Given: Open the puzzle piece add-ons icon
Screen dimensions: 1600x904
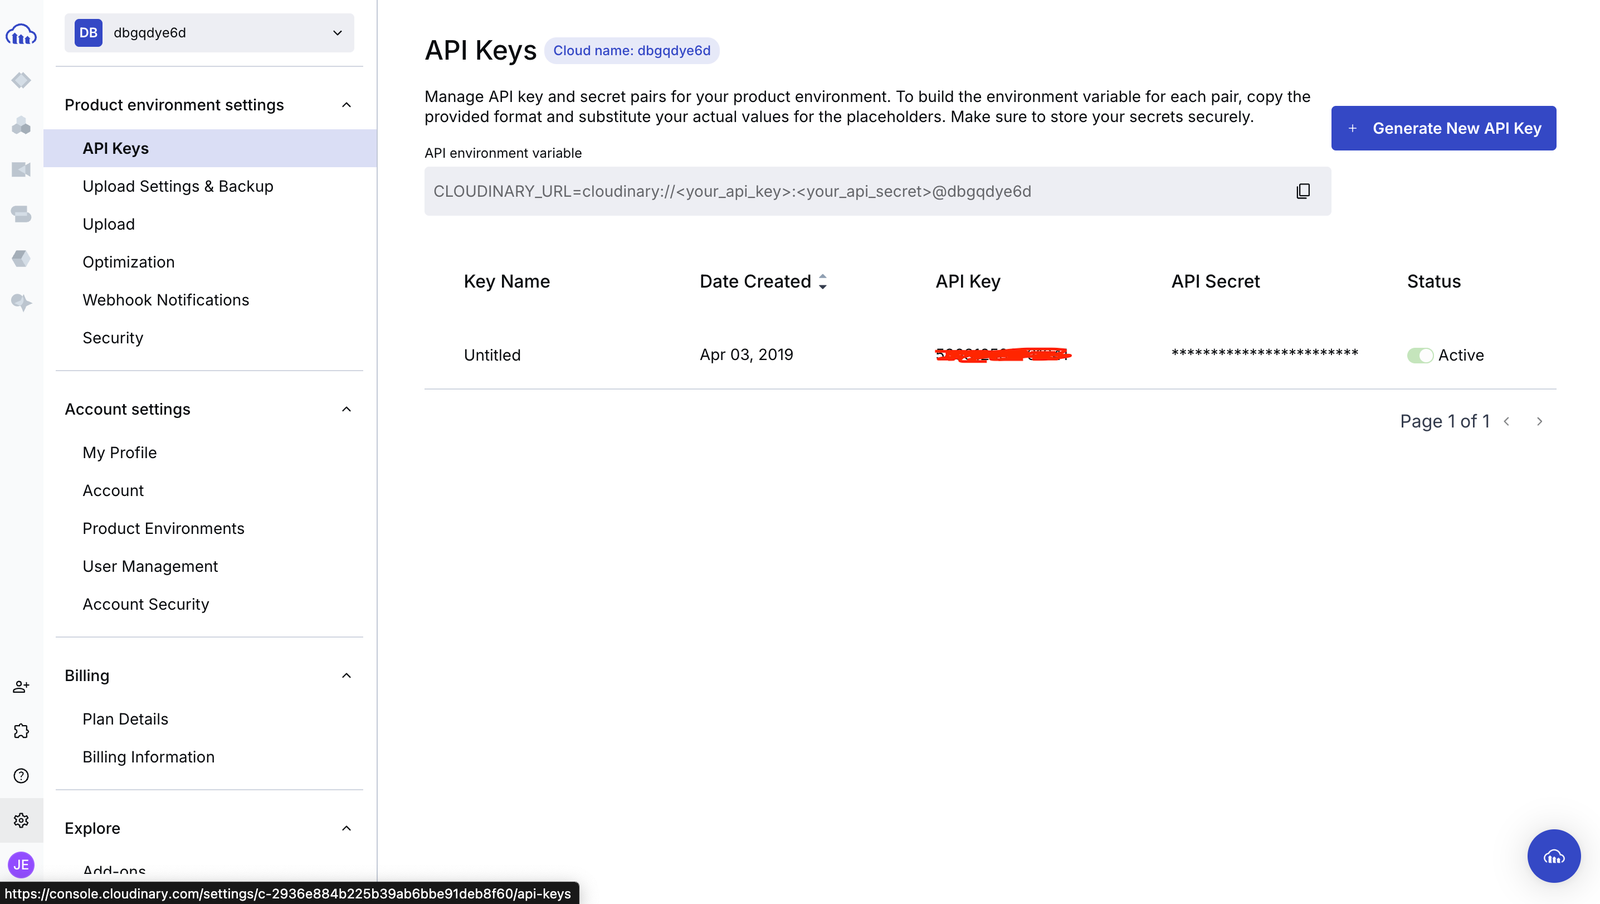Looking at the screenshot, I should point(21,731).
